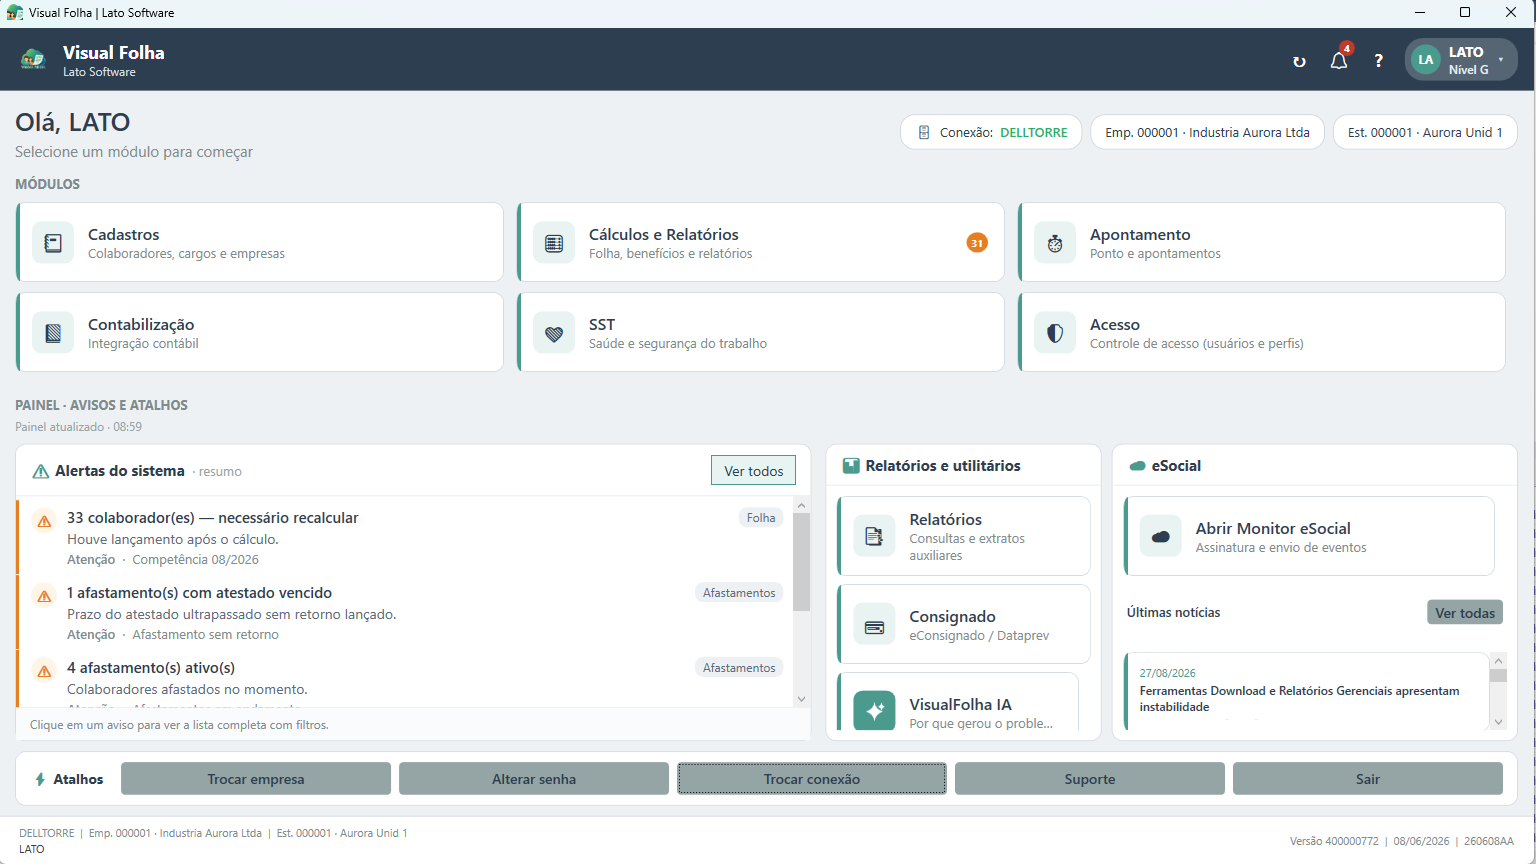Click the Suporte shortcut button
The height and width of the screenshot is (864, 1536).
1090,779
